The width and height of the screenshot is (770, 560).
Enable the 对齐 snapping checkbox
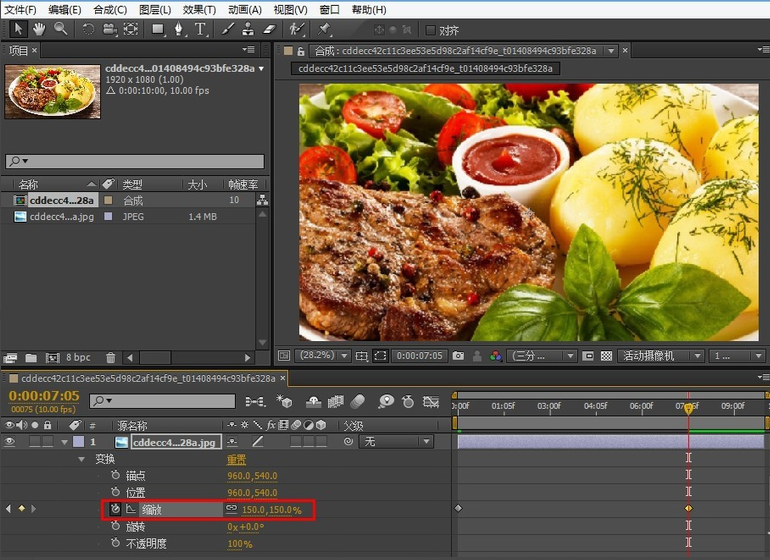(x=431, y=30)
